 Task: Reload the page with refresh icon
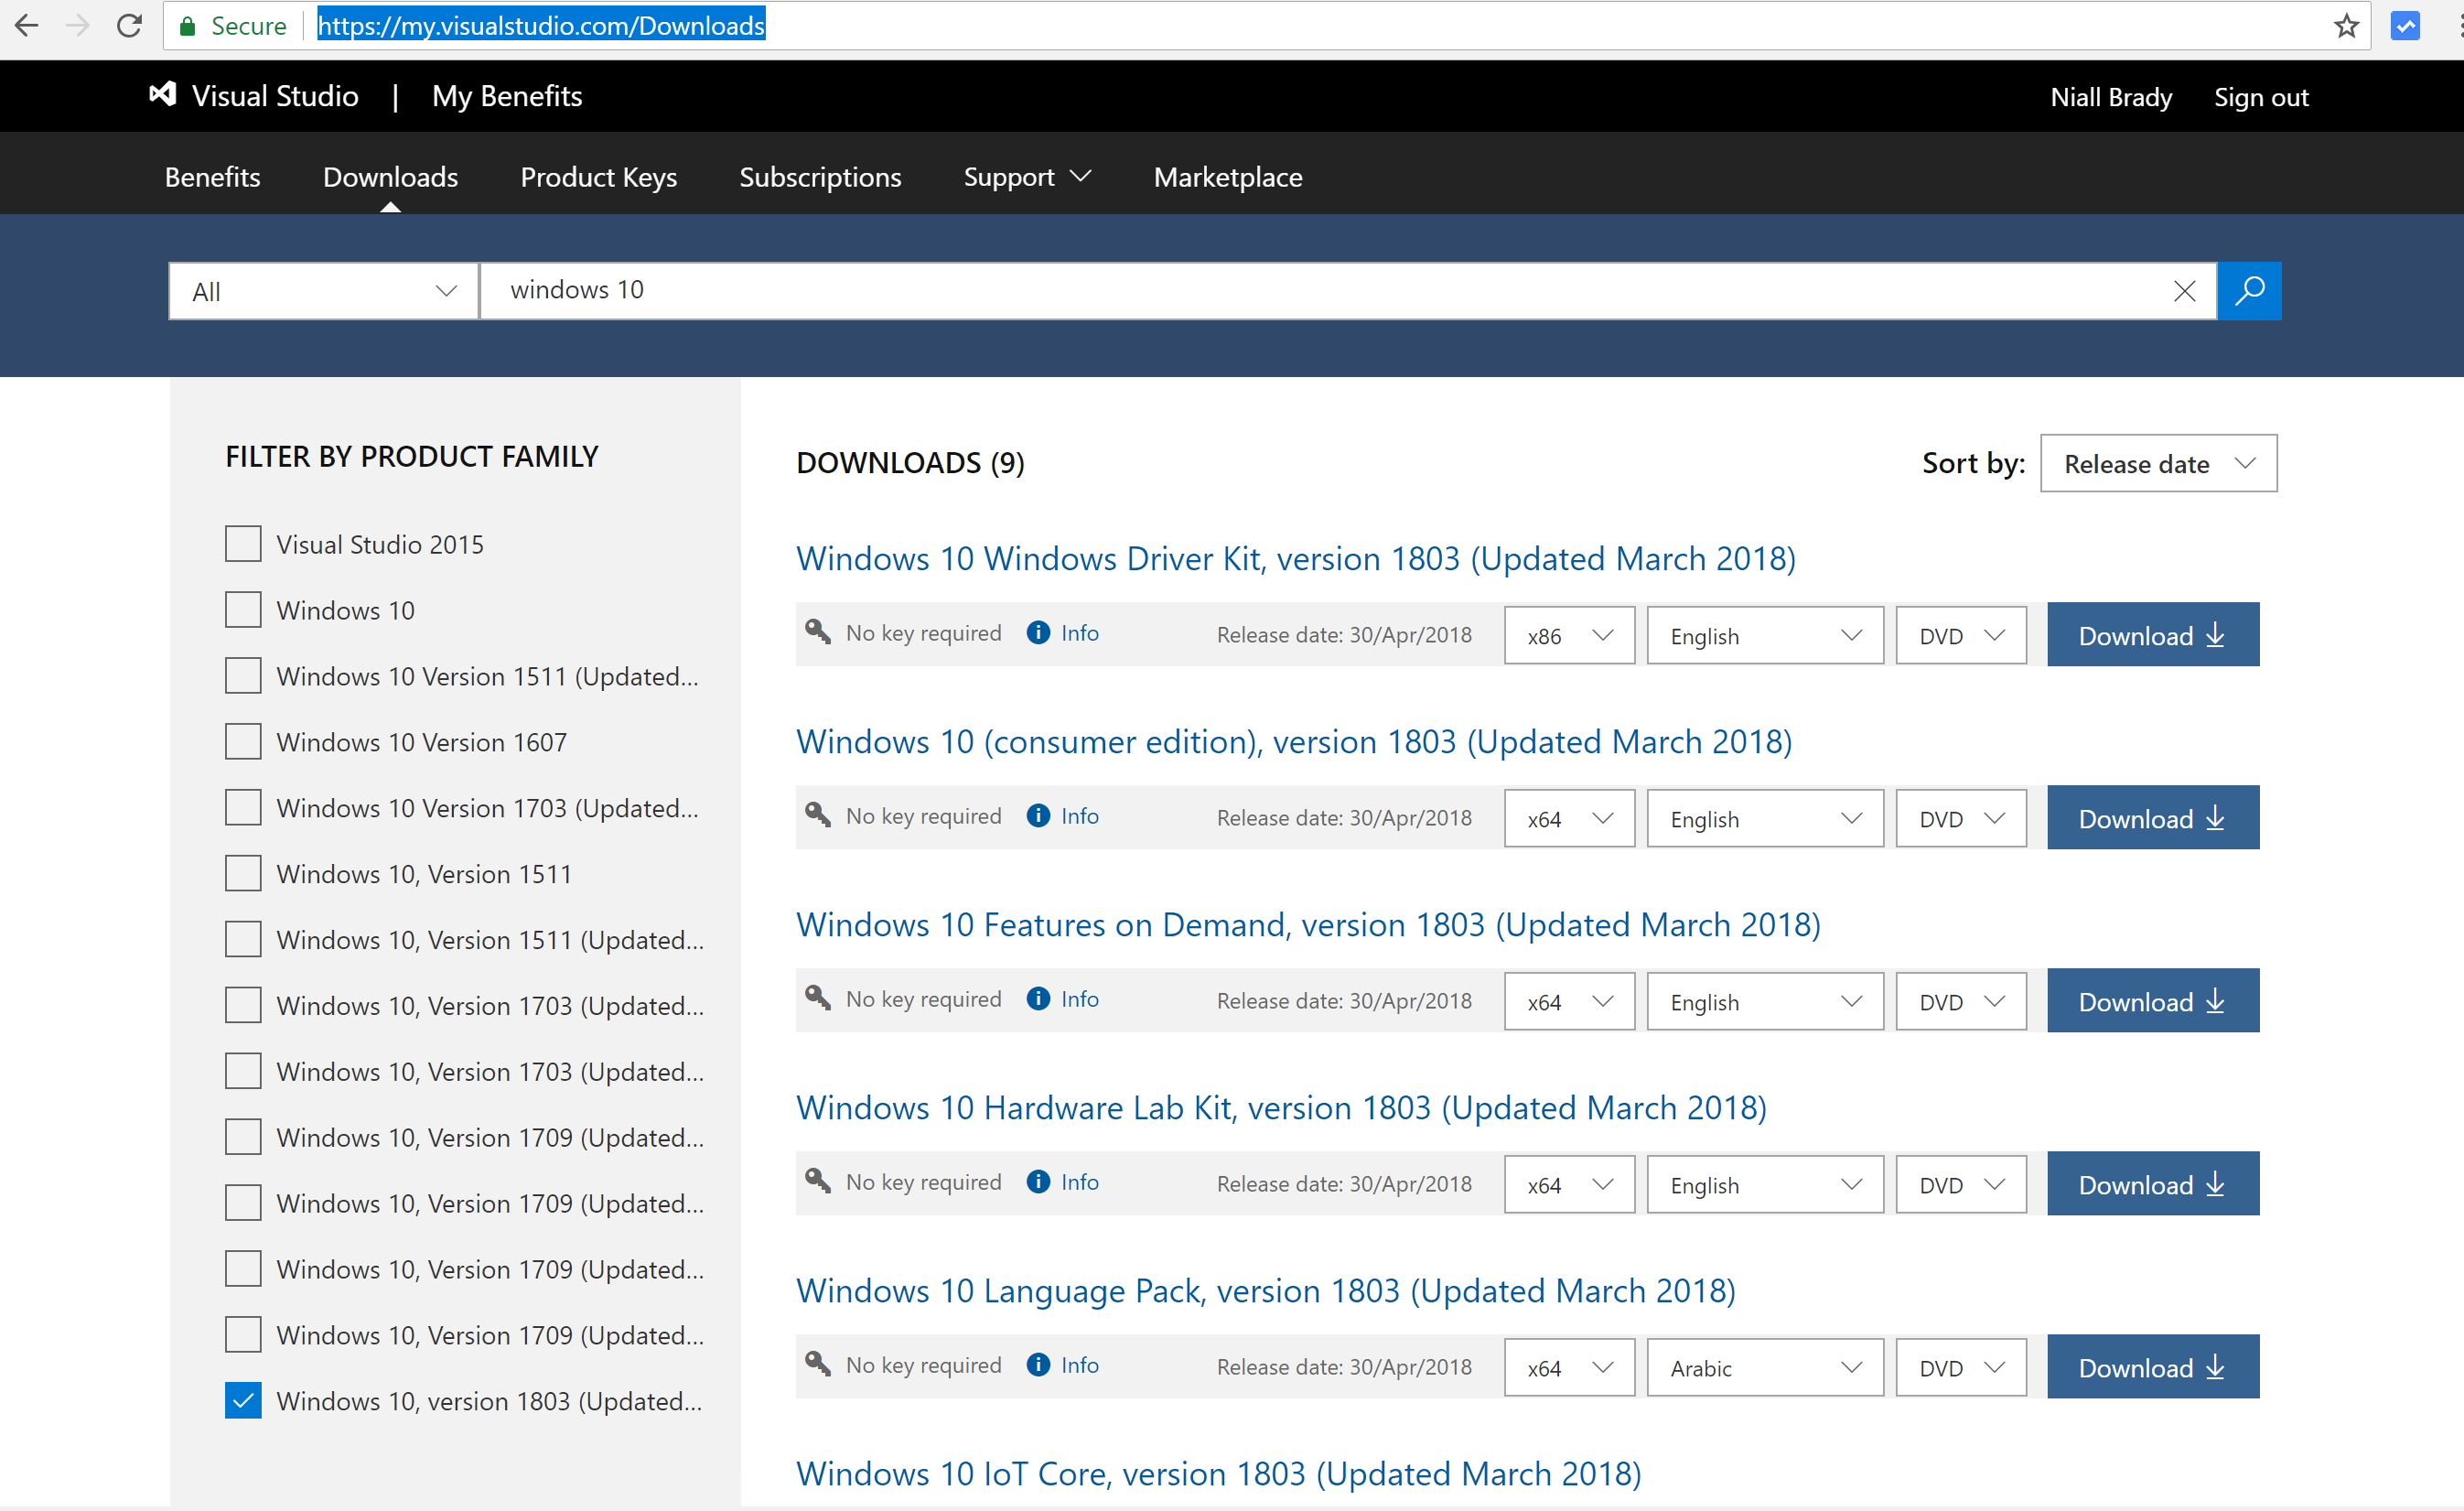pyautogui.click(x=129, y=25)
